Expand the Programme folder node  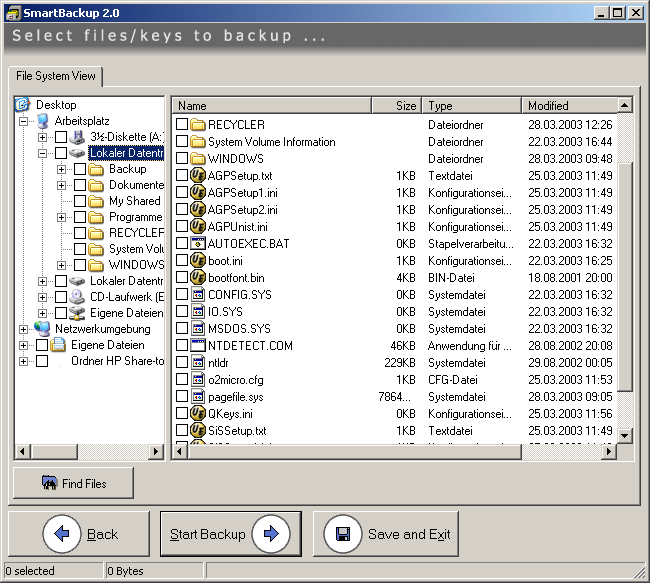(x=61, y=217)
